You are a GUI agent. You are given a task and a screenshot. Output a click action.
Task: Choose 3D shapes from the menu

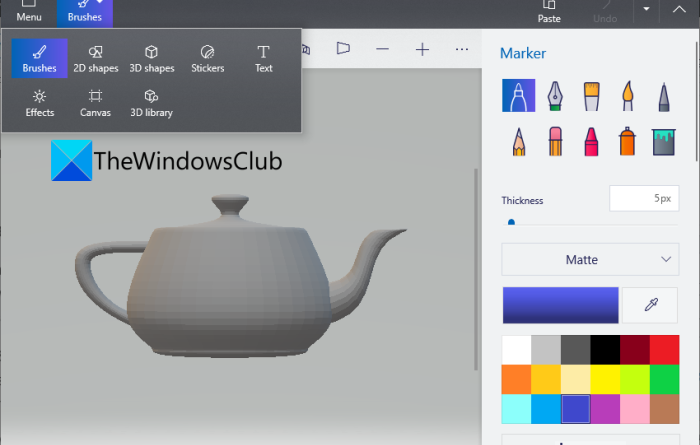pos(152,58)
